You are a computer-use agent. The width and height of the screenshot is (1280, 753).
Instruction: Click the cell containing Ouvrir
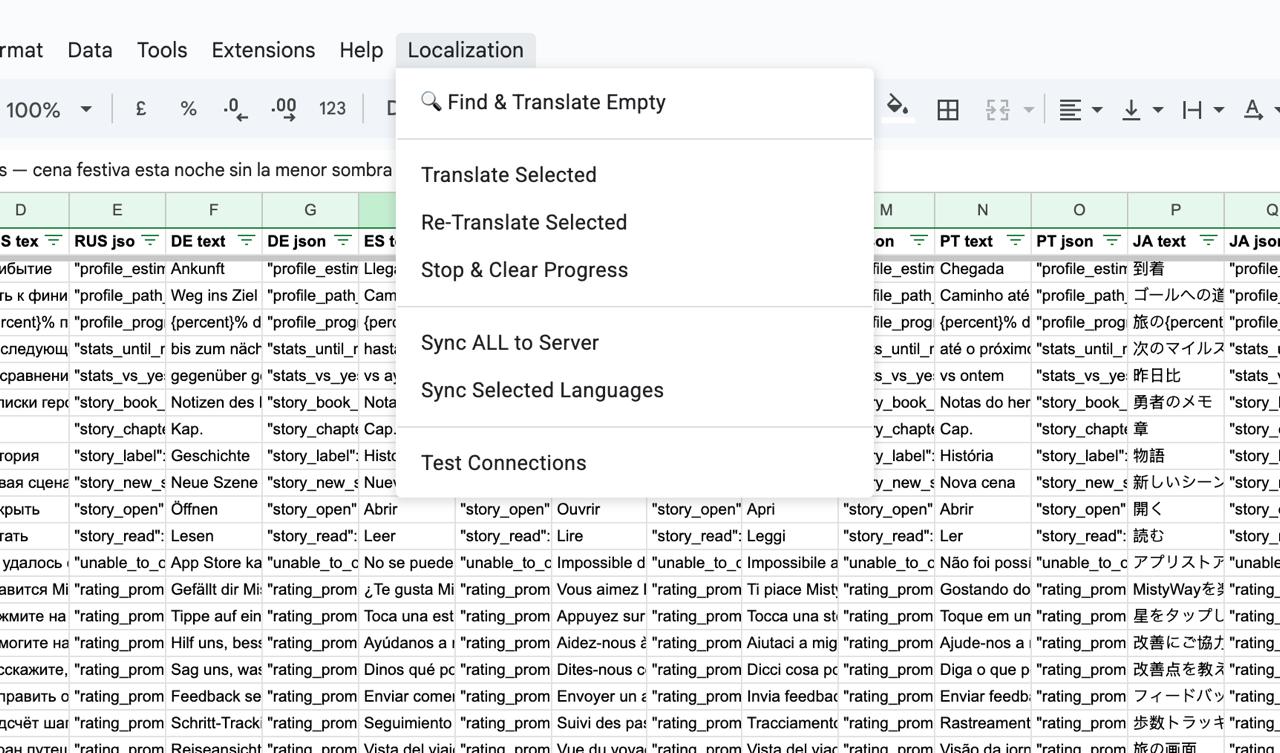(599, 509)
